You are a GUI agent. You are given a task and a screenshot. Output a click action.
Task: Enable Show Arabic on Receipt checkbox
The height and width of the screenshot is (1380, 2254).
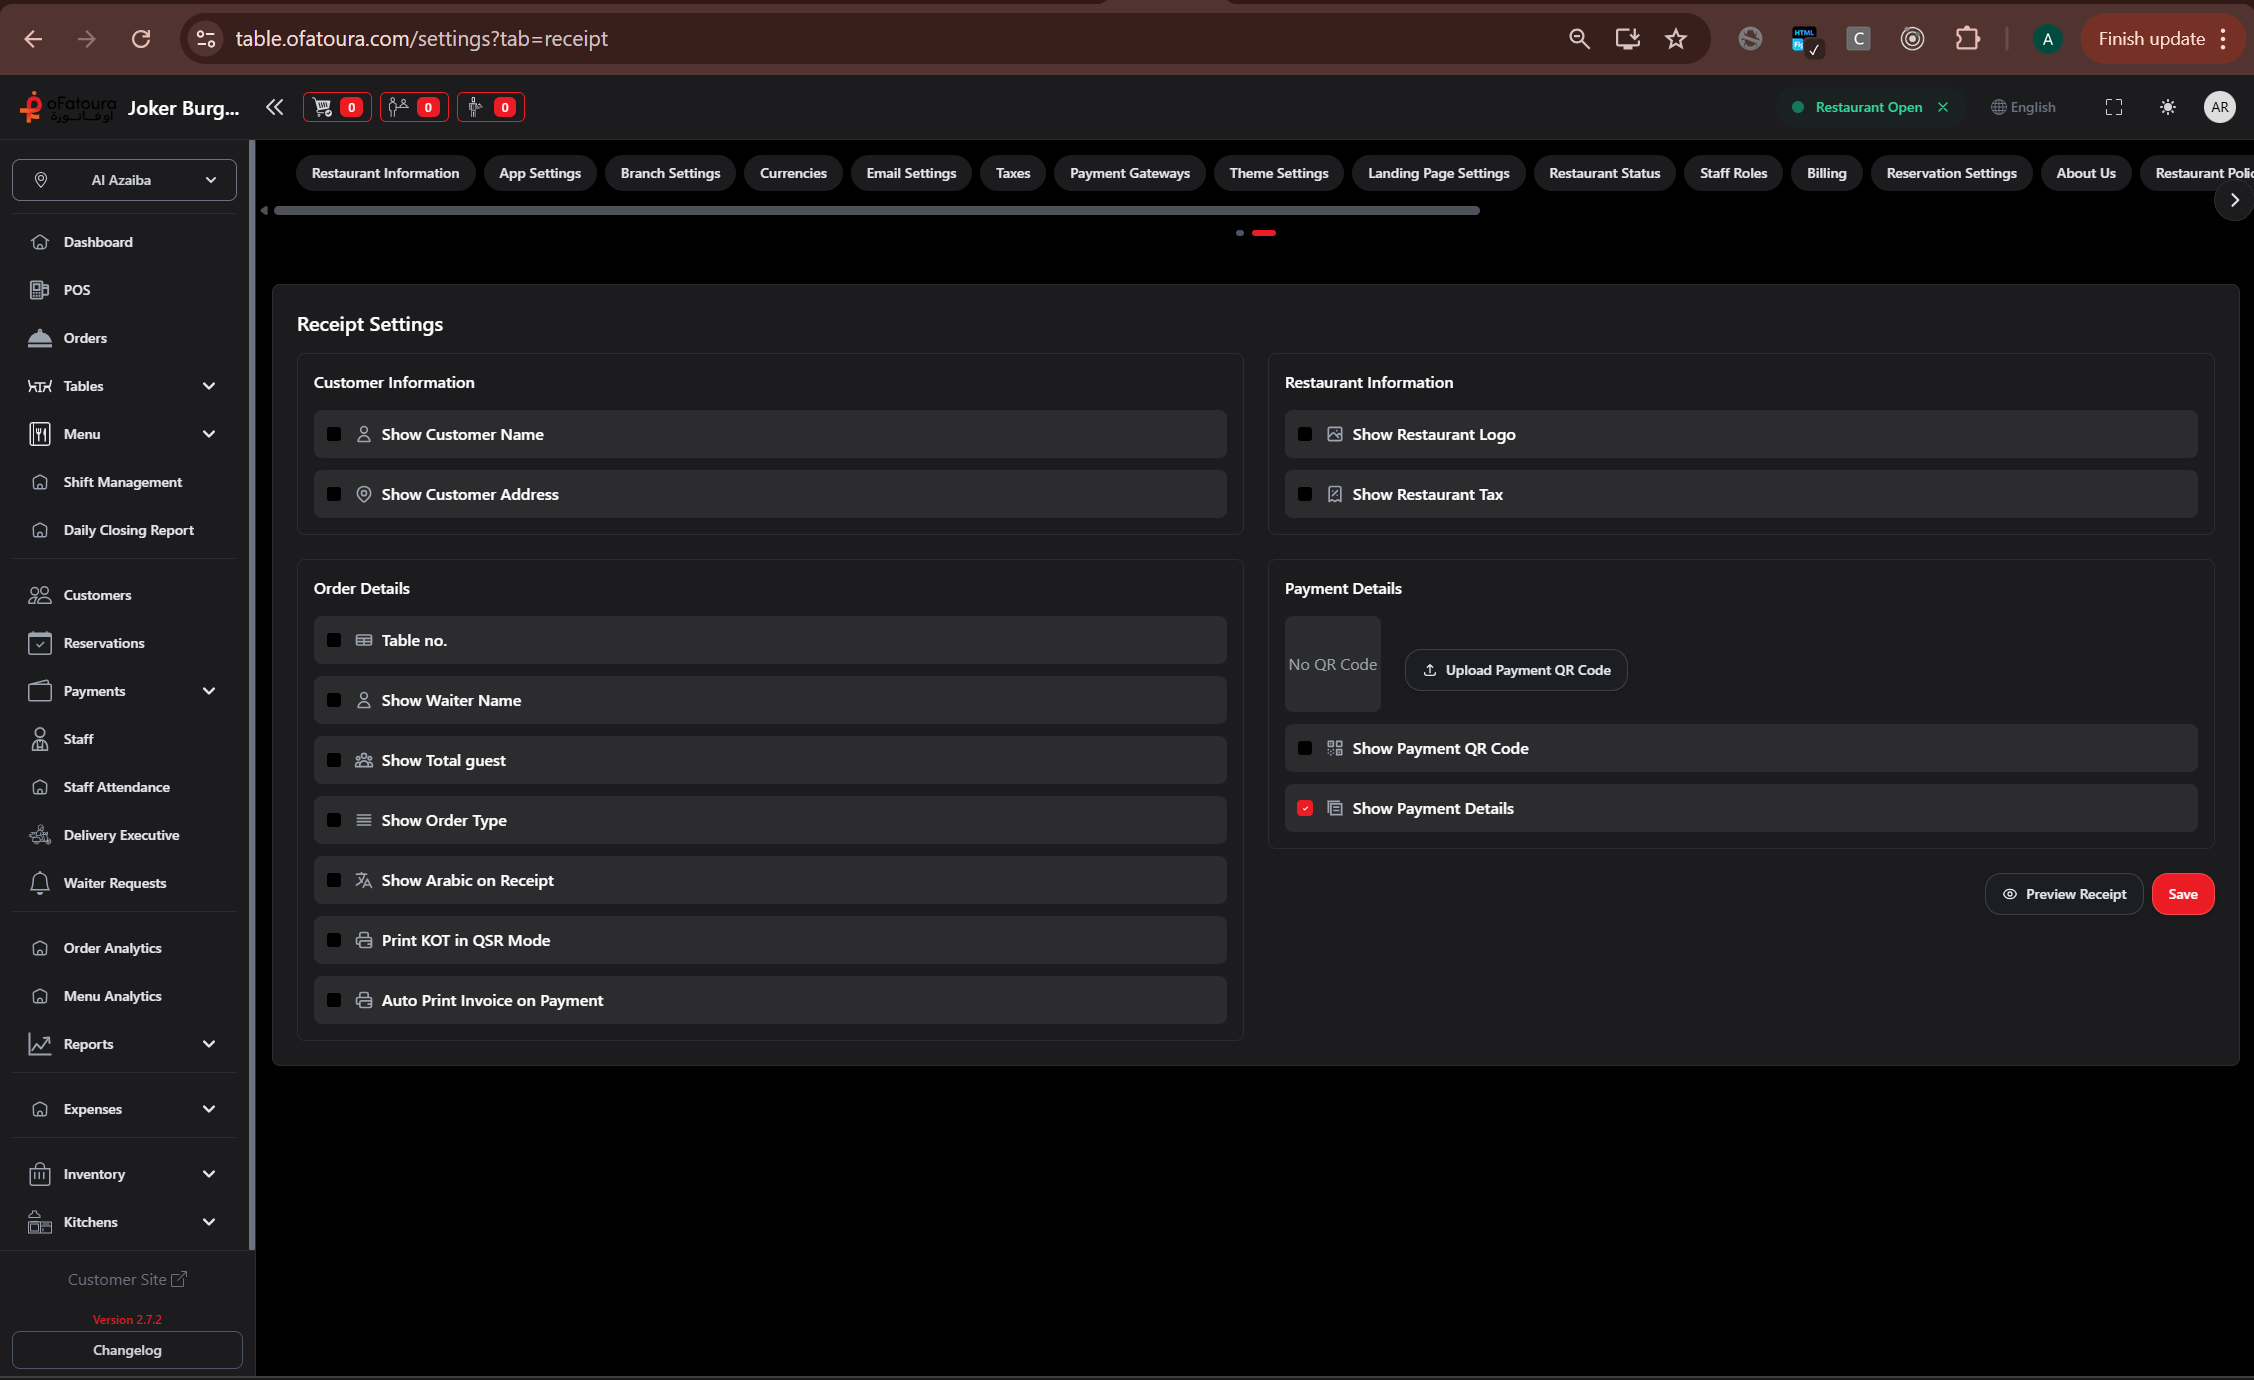coord(334,880)
